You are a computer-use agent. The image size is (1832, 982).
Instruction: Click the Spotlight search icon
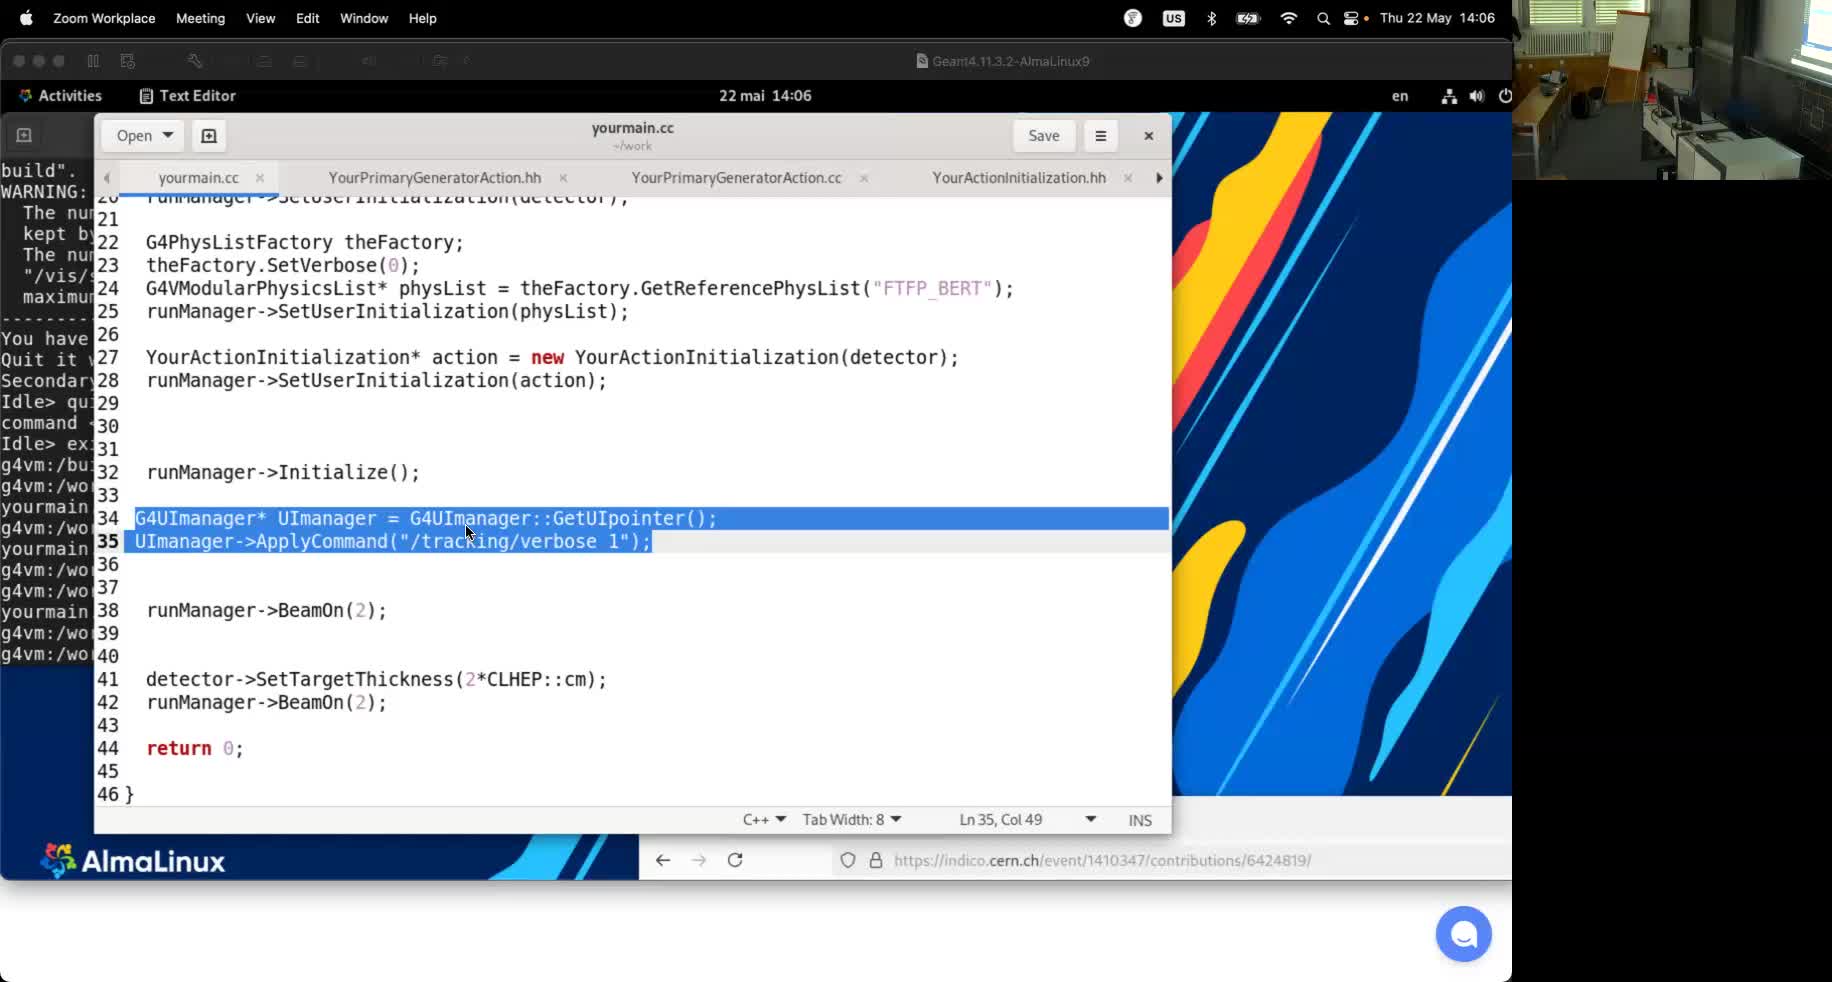(x=1322, y=18)
